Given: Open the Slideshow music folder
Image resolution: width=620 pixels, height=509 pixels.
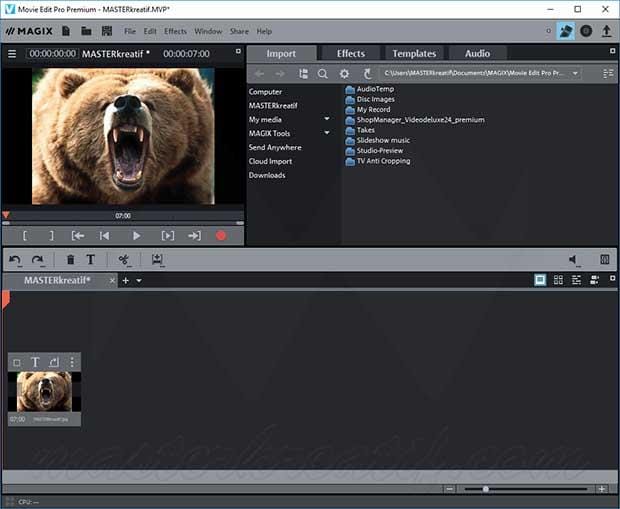Looking at the screenshot, I should coord(378,140).
